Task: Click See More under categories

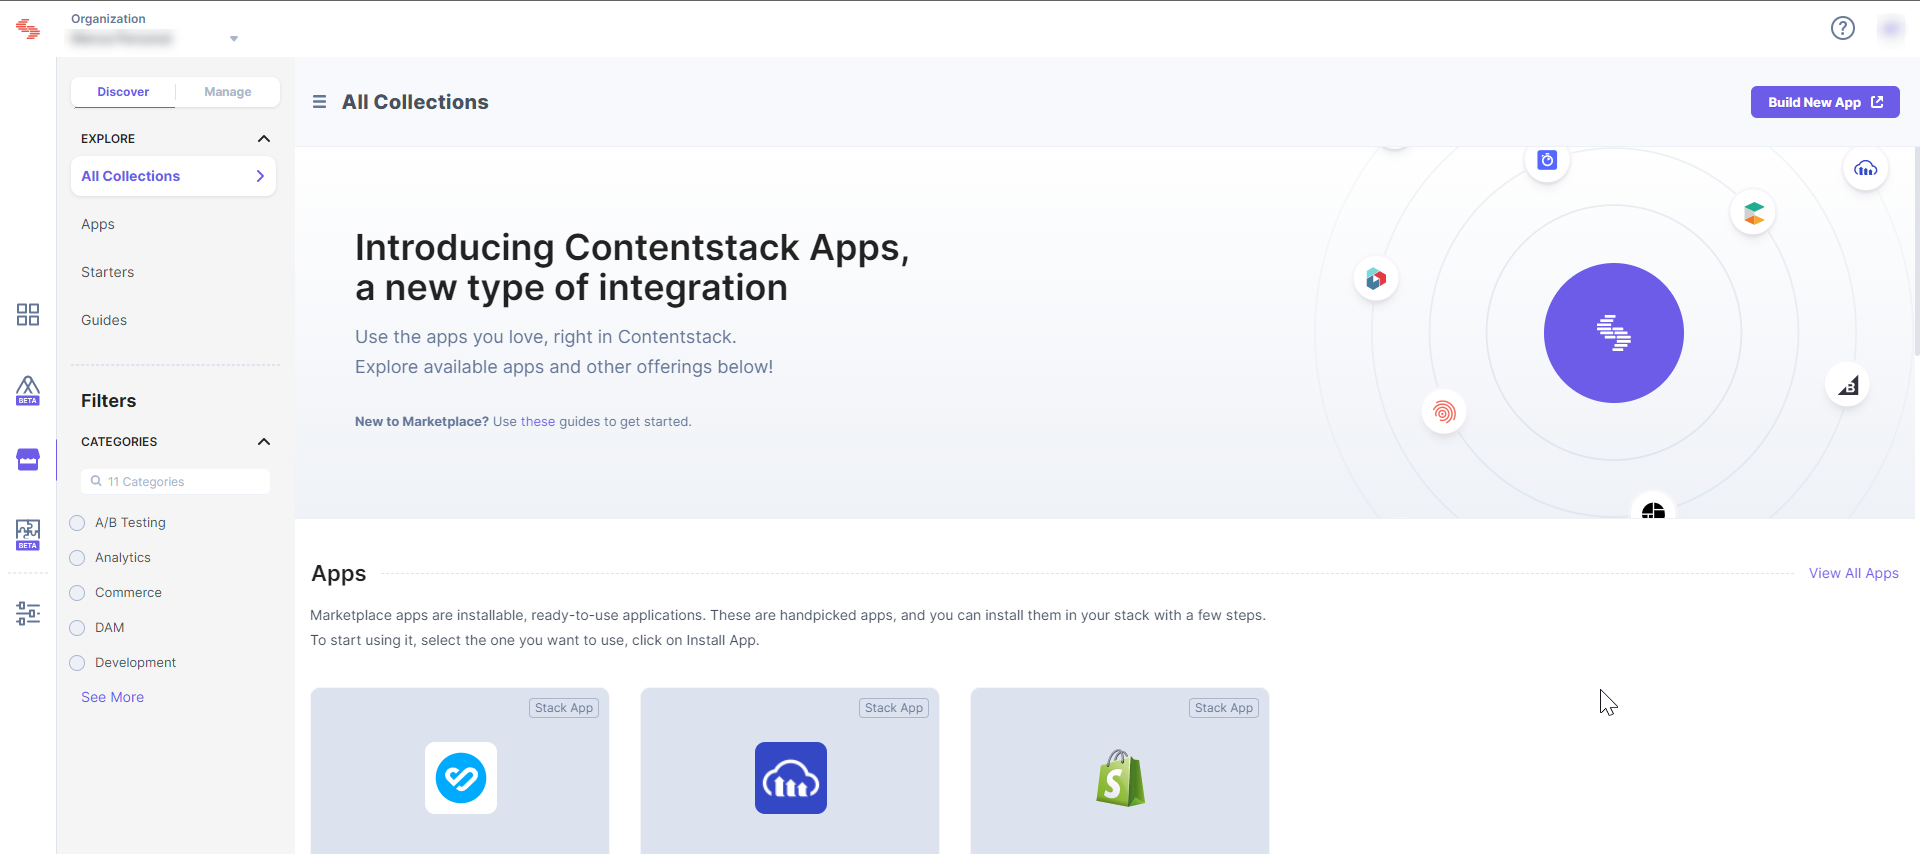Action: click(x=112, y=697)
